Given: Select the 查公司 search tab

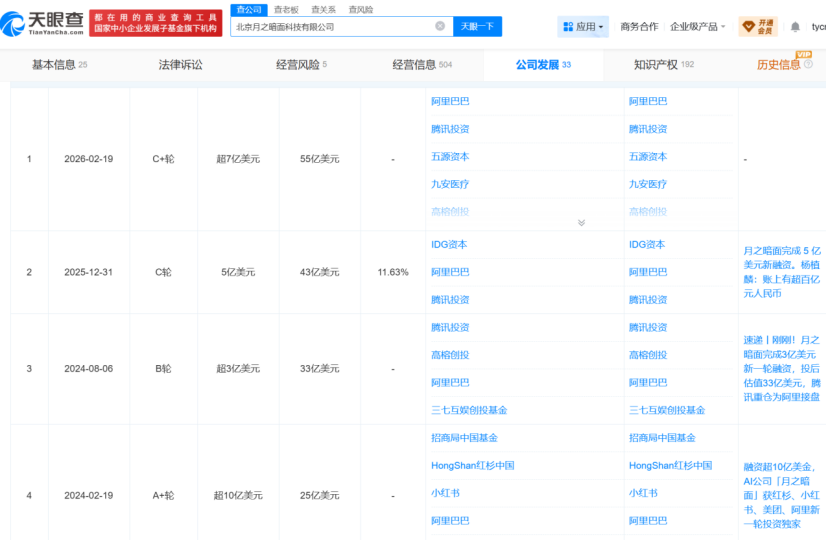Looking at the screenshot, I should pos(249,9).
